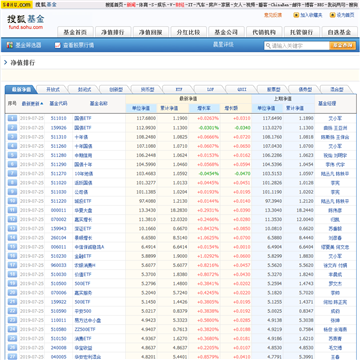Viewport: 360px width, 360px height.
Task: Sort by the 基金名称 column header
Action: [99, 104]
